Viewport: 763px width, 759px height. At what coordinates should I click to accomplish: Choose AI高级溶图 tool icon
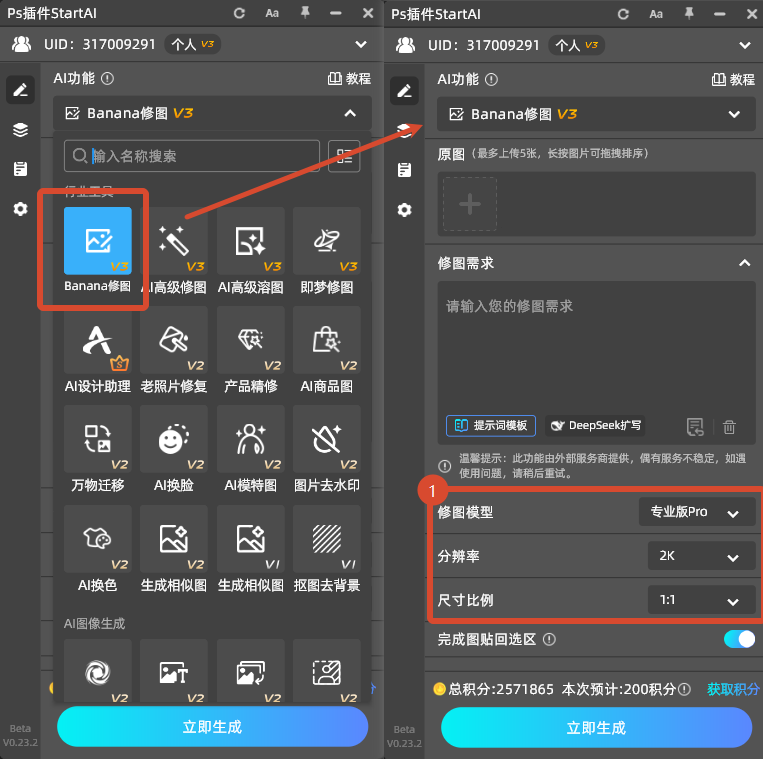pyautogui.click(x=251, y=241)
